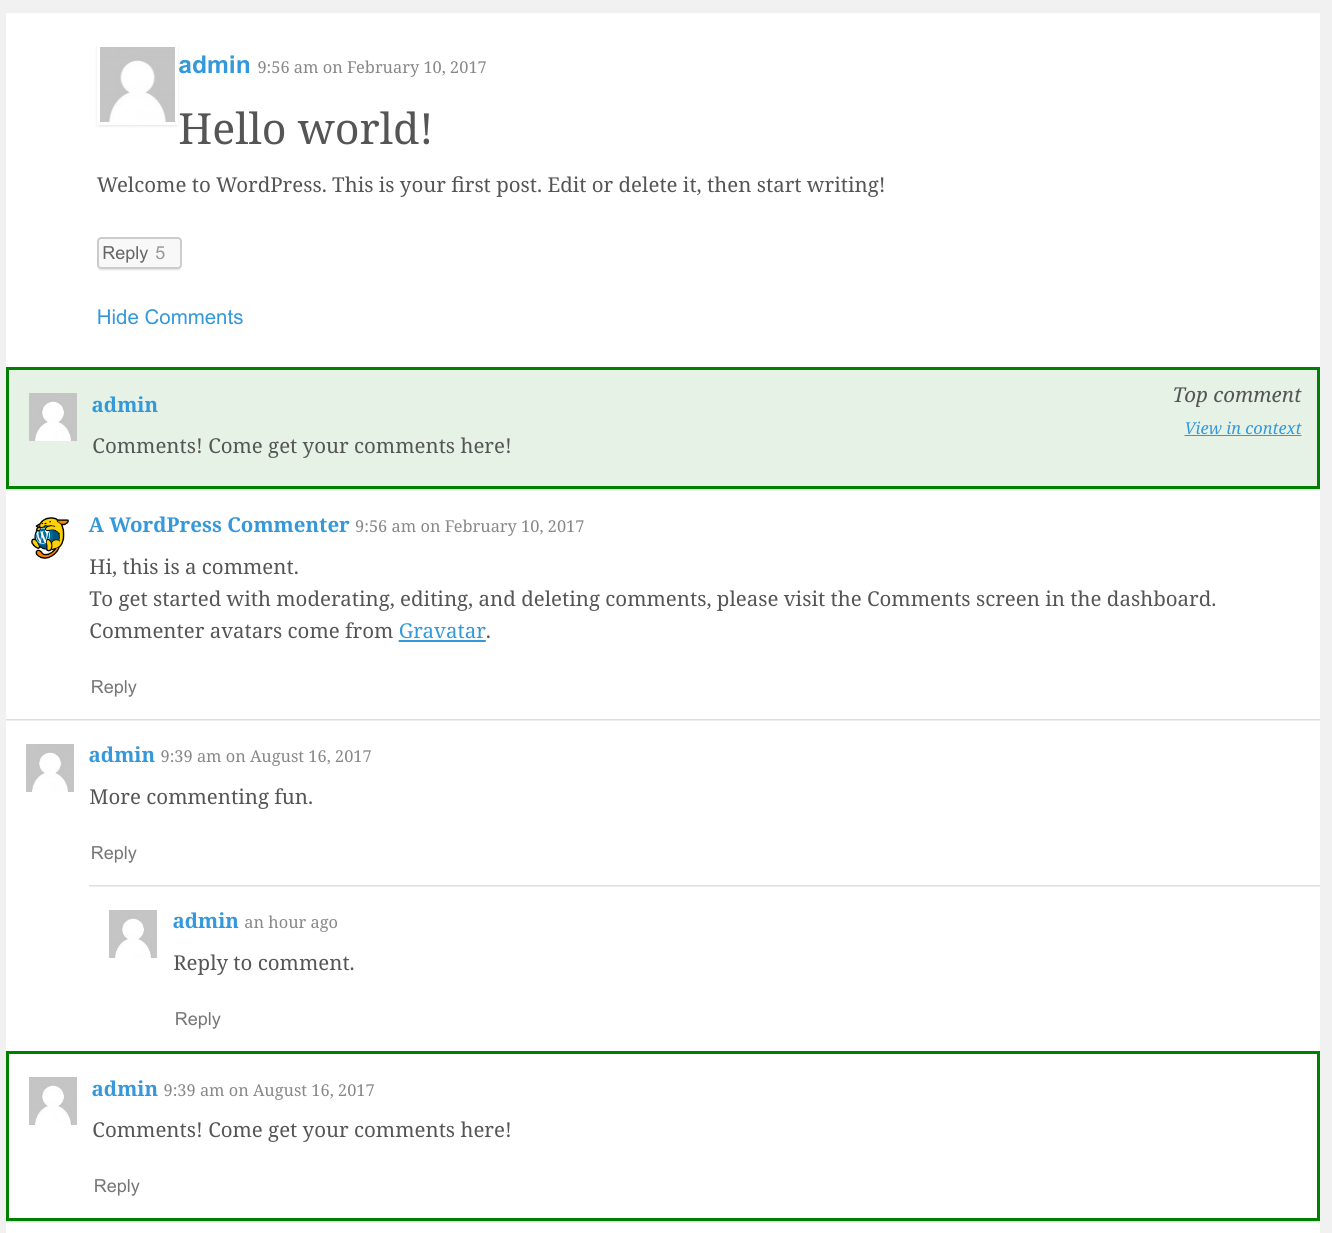Open the Hello world! post title
Viewport: 1332px width, 1233px height.
305,129
